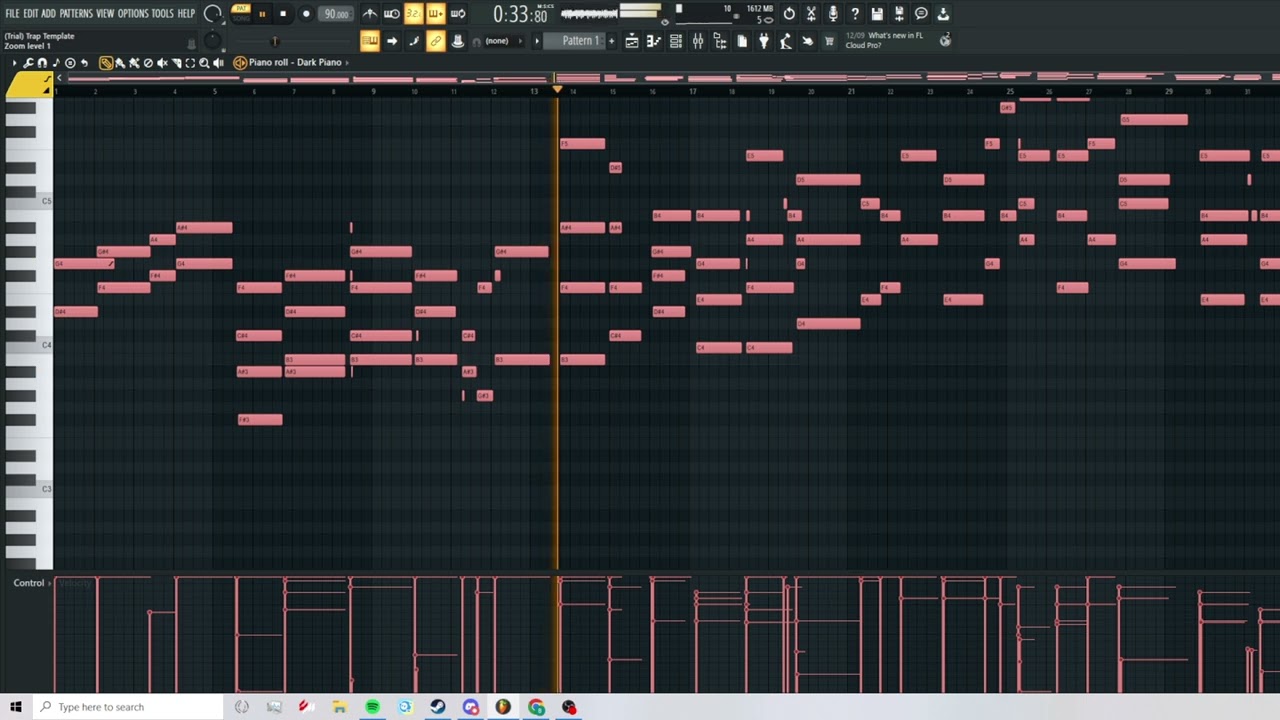Open the browser file tree icon
Image resolution: width=1280 pixels, height=720 pixels.
tap(720, 41)
